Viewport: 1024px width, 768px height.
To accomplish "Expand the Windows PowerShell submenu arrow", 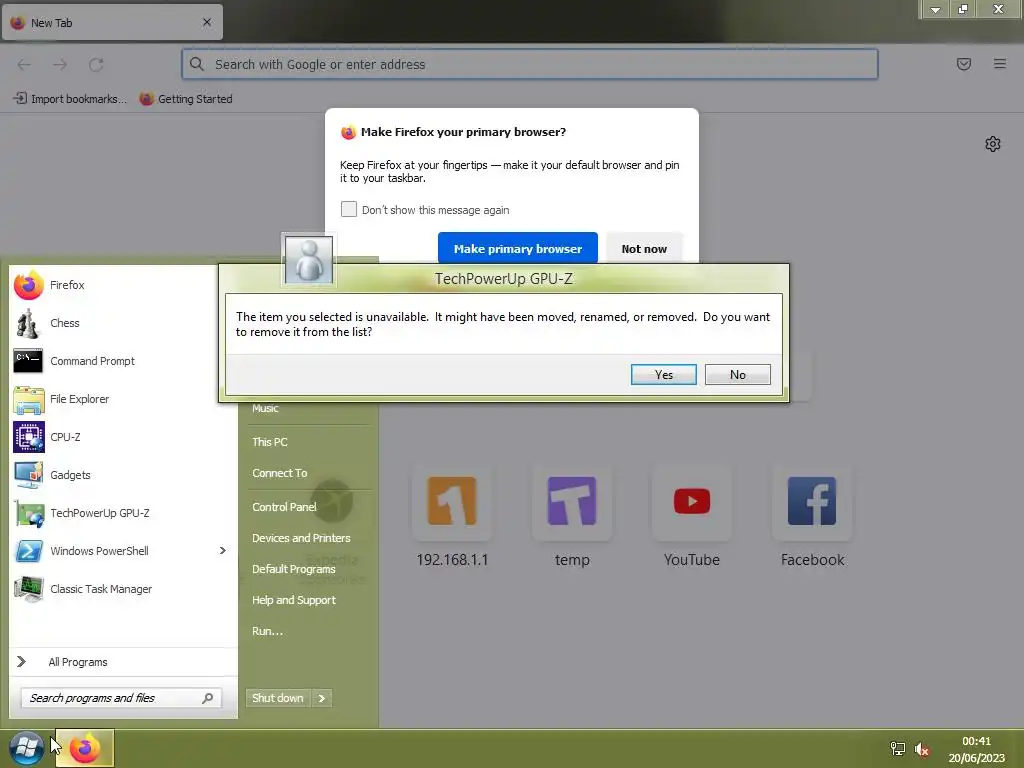I will coord(223,551).
